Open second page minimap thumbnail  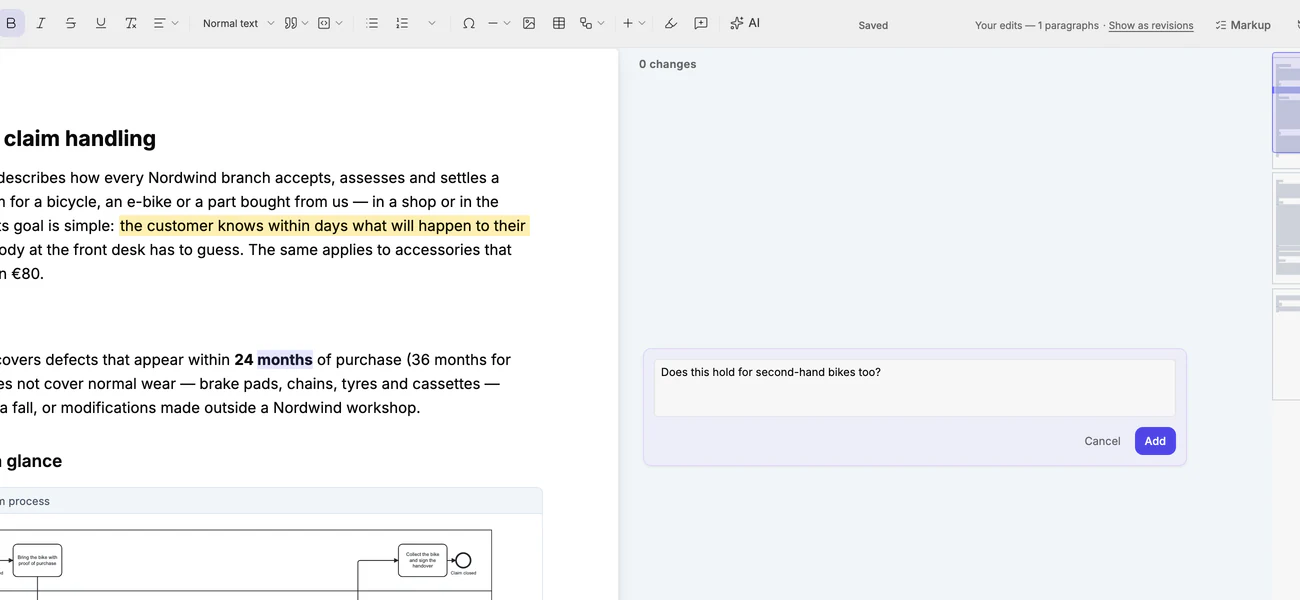click(1286, 228)
